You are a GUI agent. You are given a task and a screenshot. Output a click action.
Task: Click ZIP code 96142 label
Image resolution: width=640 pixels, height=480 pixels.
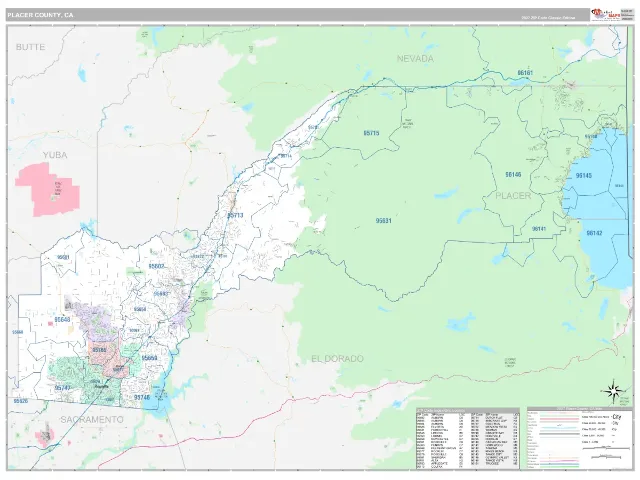(594, 233)
